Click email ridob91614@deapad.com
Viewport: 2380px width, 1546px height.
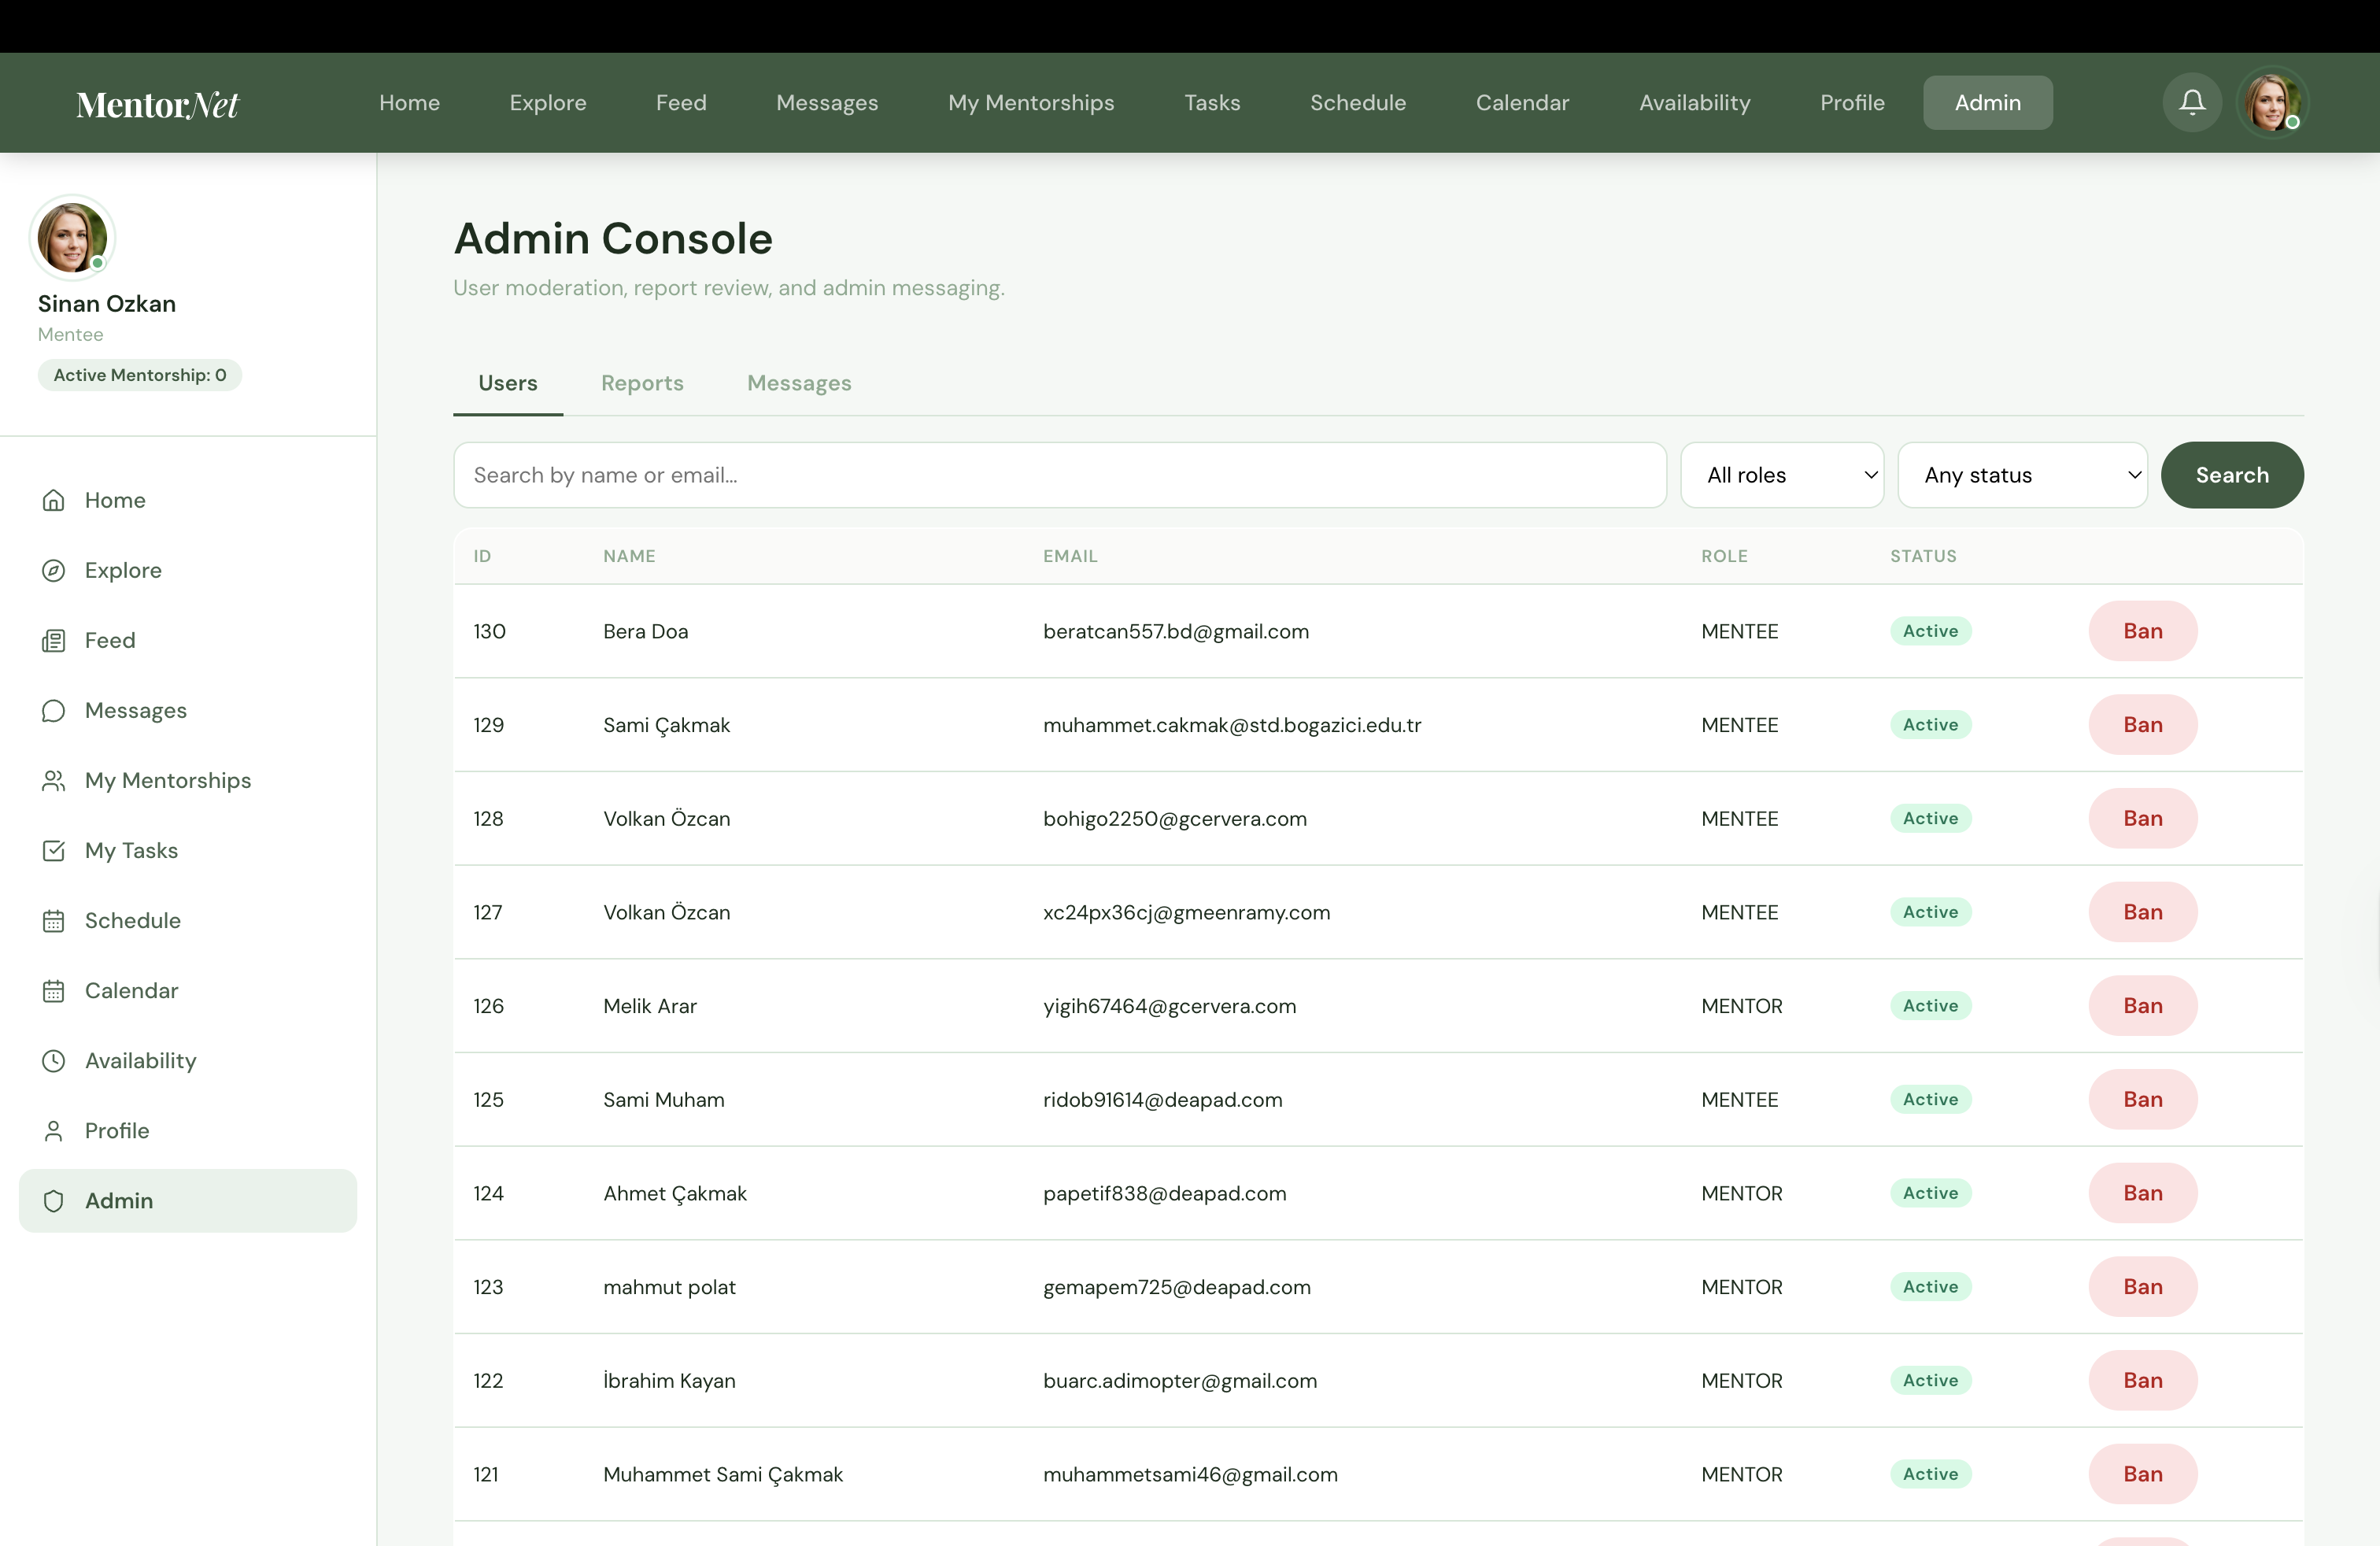(1162, 1099)
